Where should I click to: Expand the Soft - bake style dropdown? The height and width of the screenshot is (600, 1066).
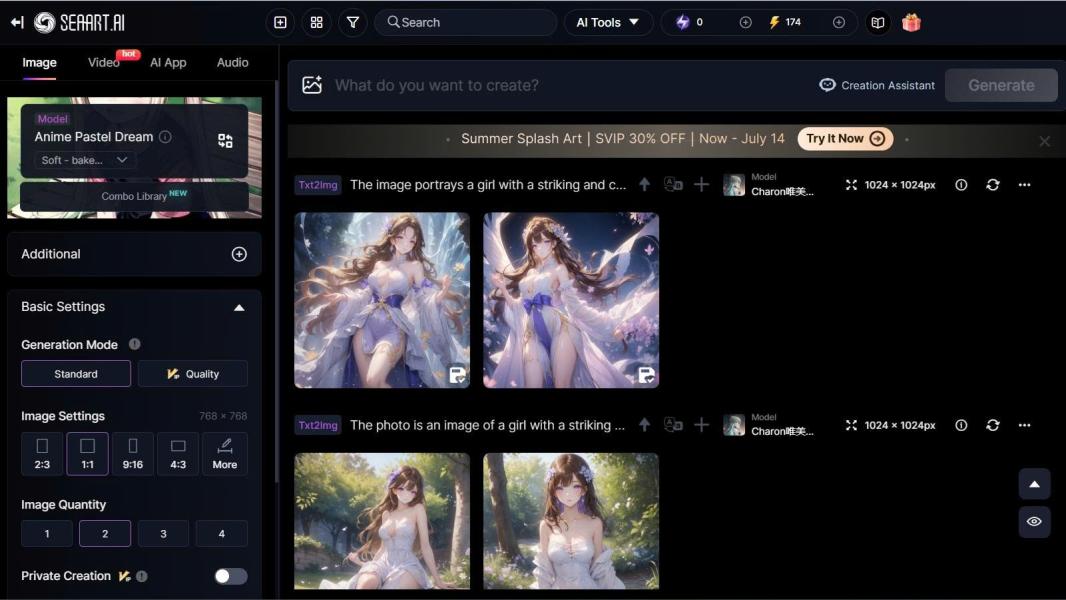pos(85,160)
